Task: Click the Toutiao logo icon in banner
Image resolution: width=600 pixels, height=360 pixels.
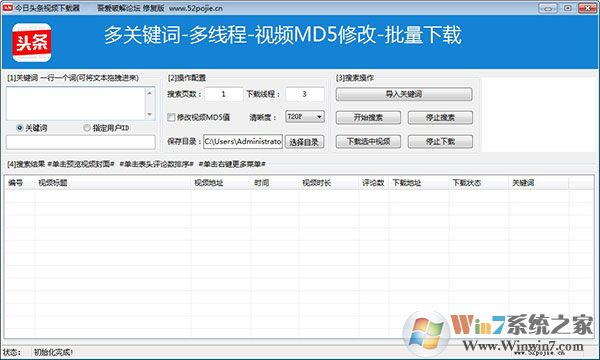Action: point(32,42)
